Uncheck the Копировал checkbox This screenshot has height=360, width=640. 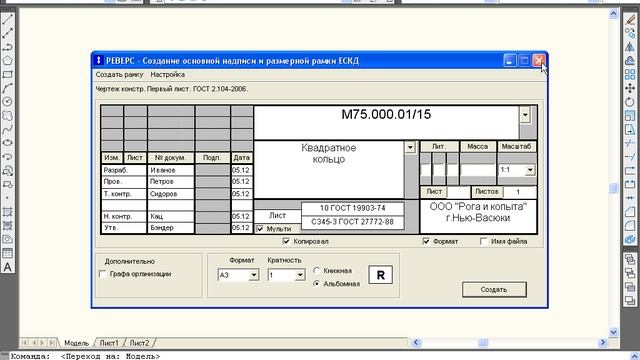[x=286, y=241]
